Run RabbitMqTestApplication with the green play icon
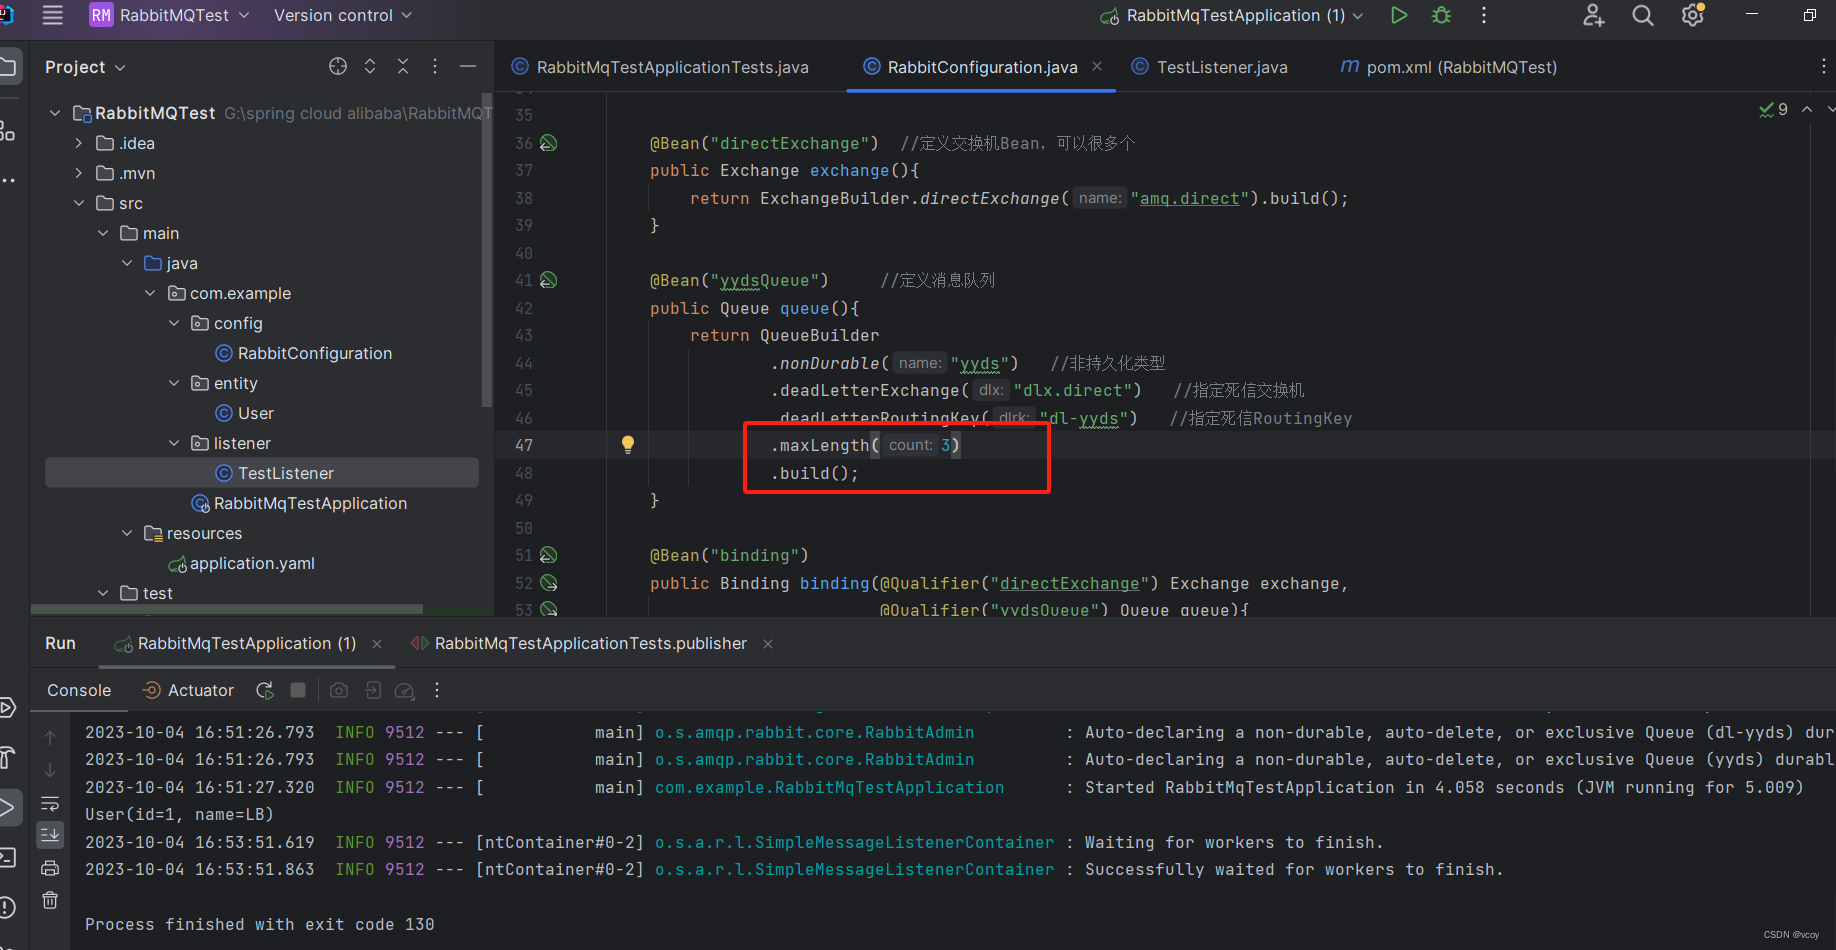1836x950 pixels. click(x=1399, y=15)
